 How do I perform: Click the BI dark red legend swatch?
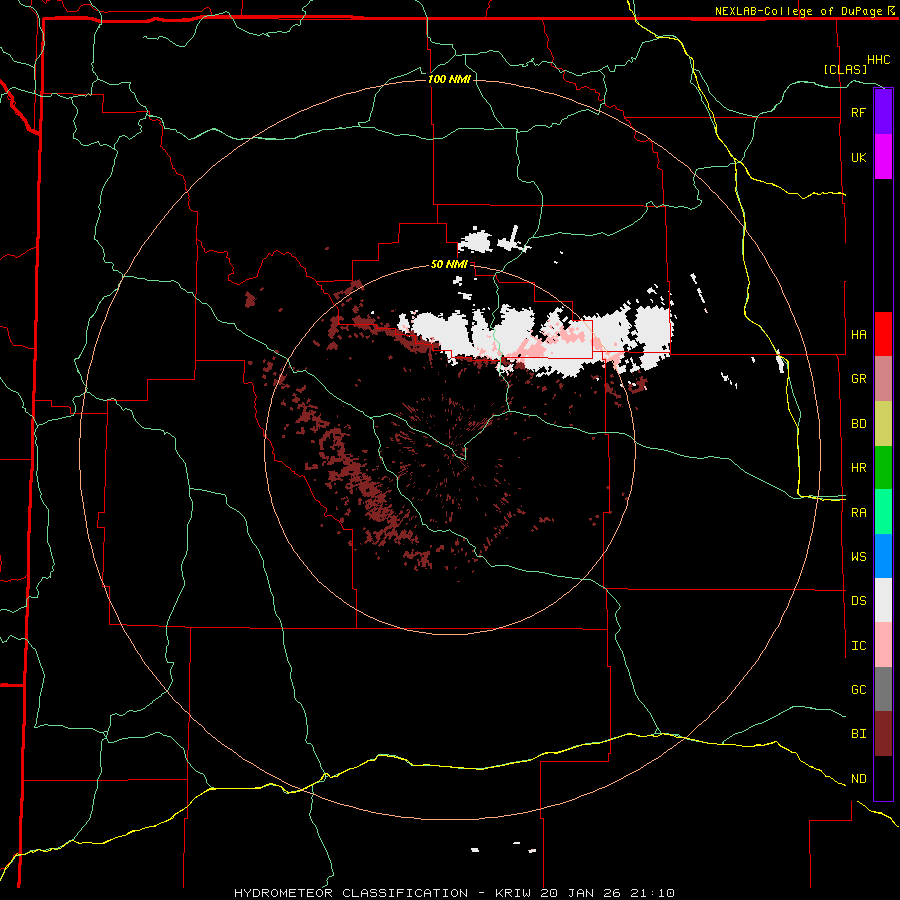pos(883,734)
